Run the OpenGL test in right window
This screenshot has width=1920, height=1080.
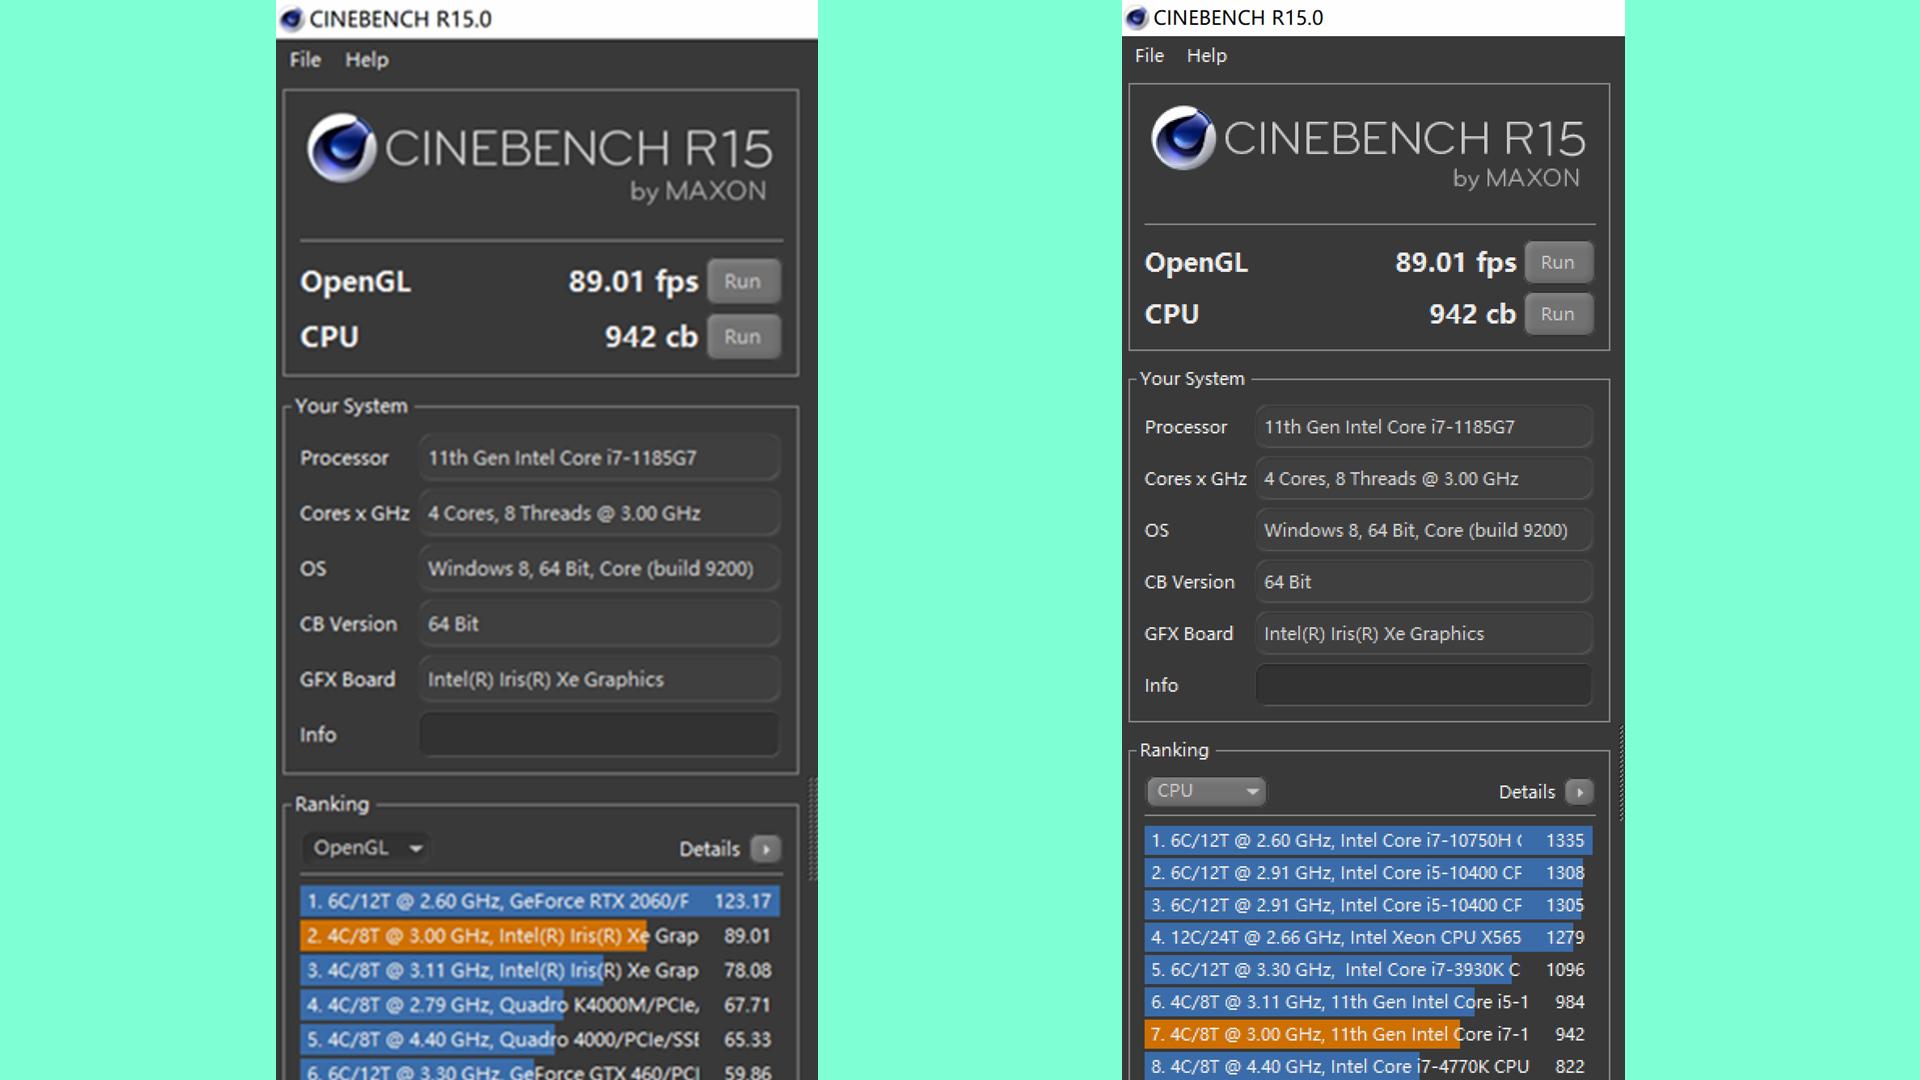coord(1557,263)
